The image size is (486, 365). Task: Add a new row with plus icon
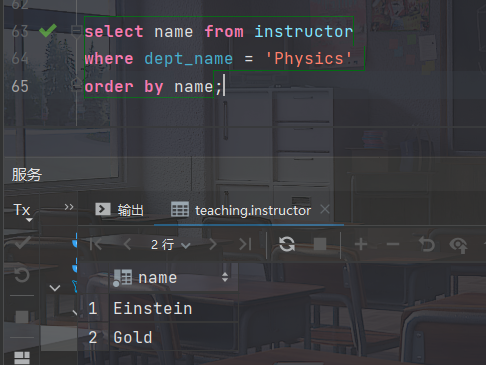[361, 244]
